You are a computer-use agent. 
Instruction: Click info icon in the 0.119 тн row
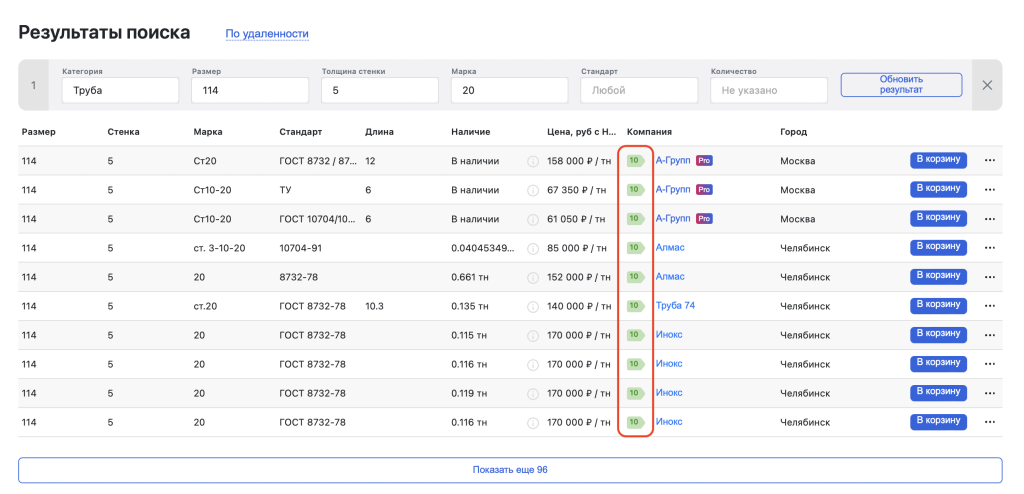[533, 393]
